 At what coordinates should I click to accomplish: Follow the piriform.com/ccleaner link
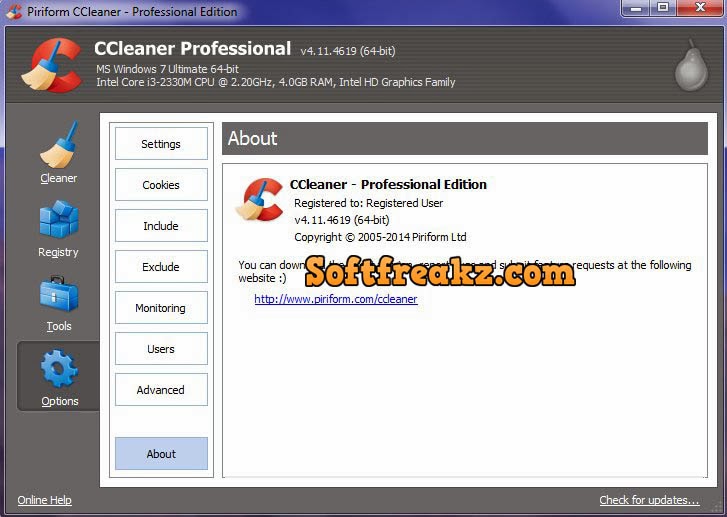tap(336, 299)
